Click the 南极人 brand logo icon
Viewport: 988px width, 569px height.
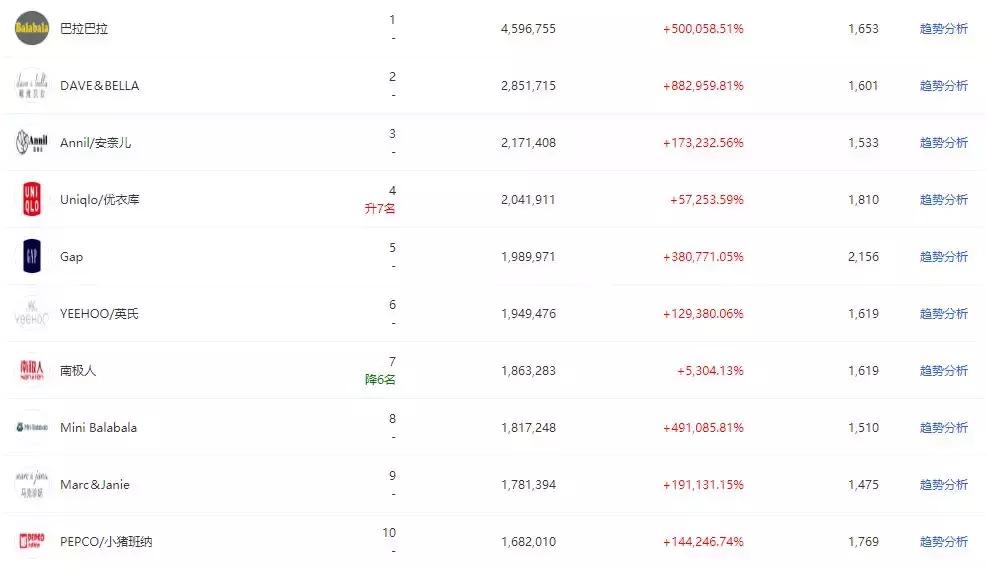pos(31,371)
